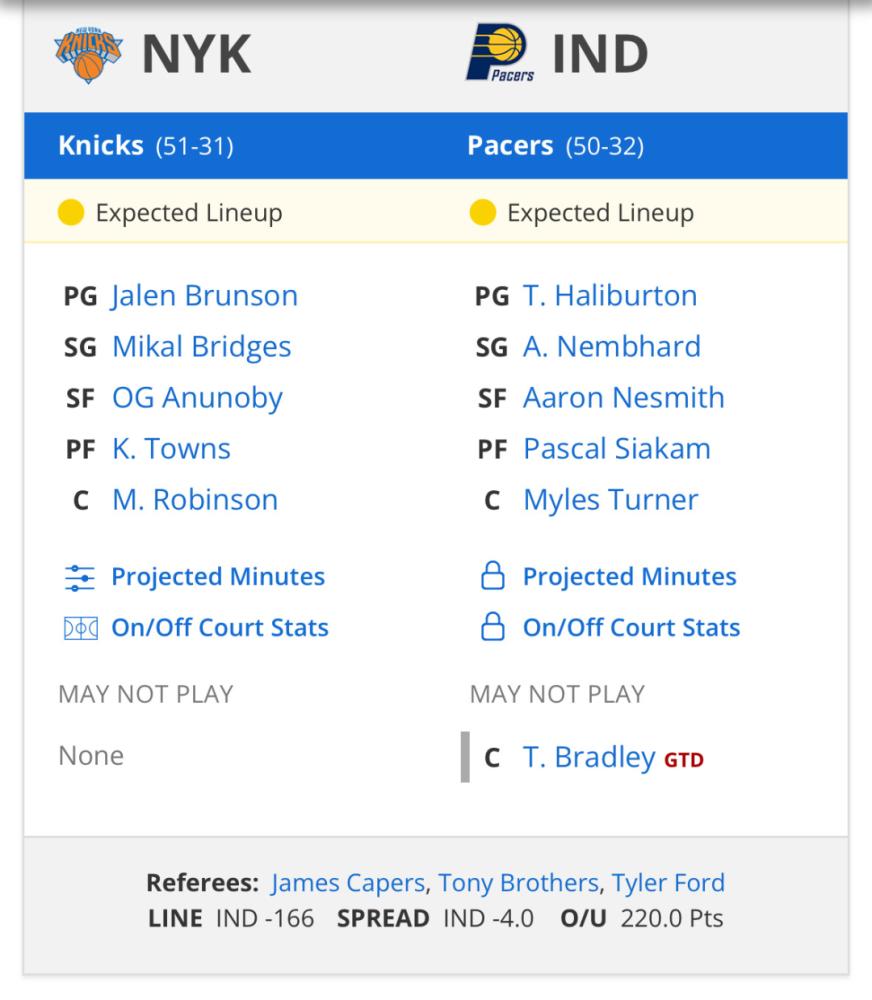Open Knicks On/Off Court Stats
The height and width of the screenshot is (1000, 872).
(220, 628)
